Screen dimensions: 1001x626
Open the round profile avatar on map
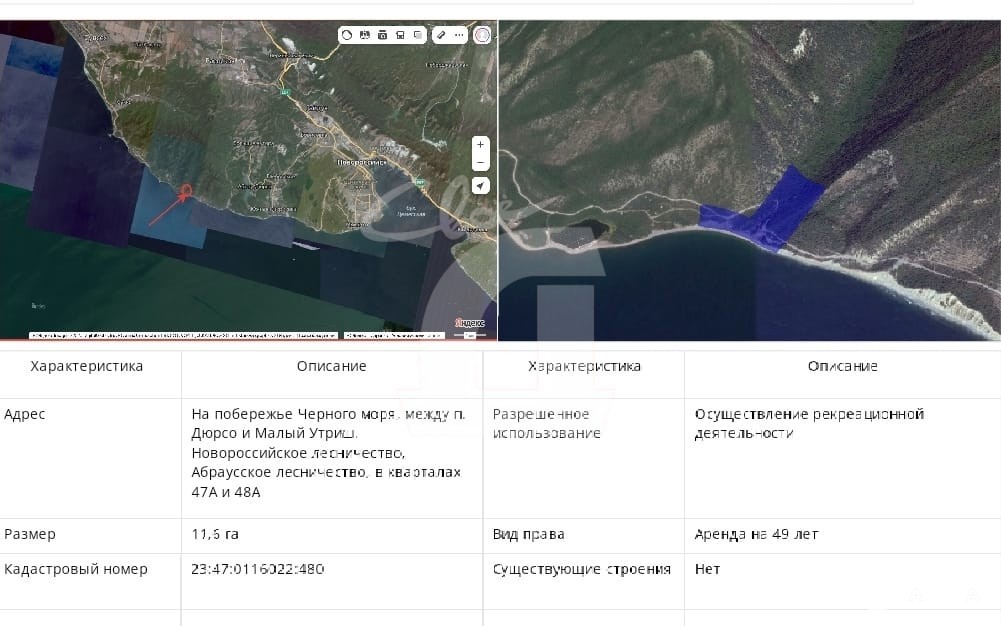pyautogui.click(x=482, y=35)
